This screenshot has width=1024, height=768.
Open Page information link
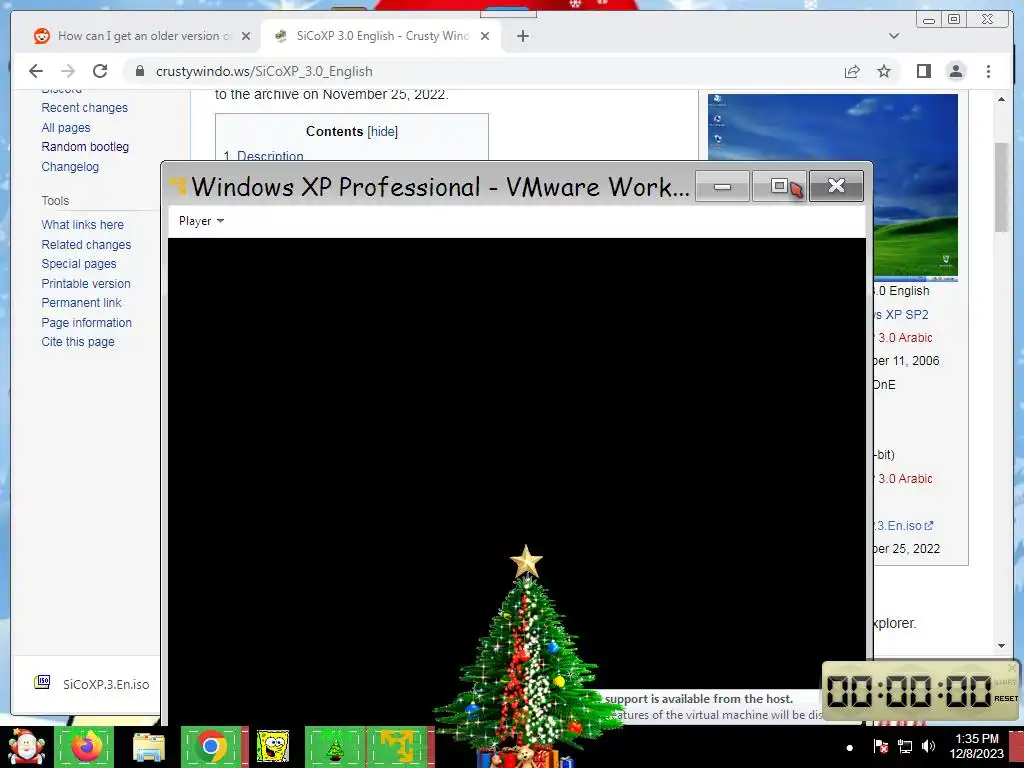[x=86, y=323]
